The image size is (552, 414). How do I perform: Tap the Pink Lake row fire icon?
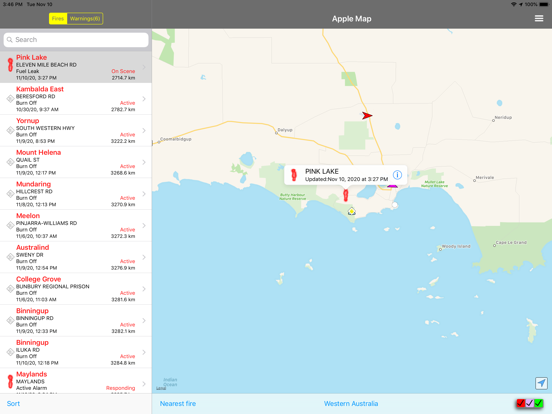point(10,65)
